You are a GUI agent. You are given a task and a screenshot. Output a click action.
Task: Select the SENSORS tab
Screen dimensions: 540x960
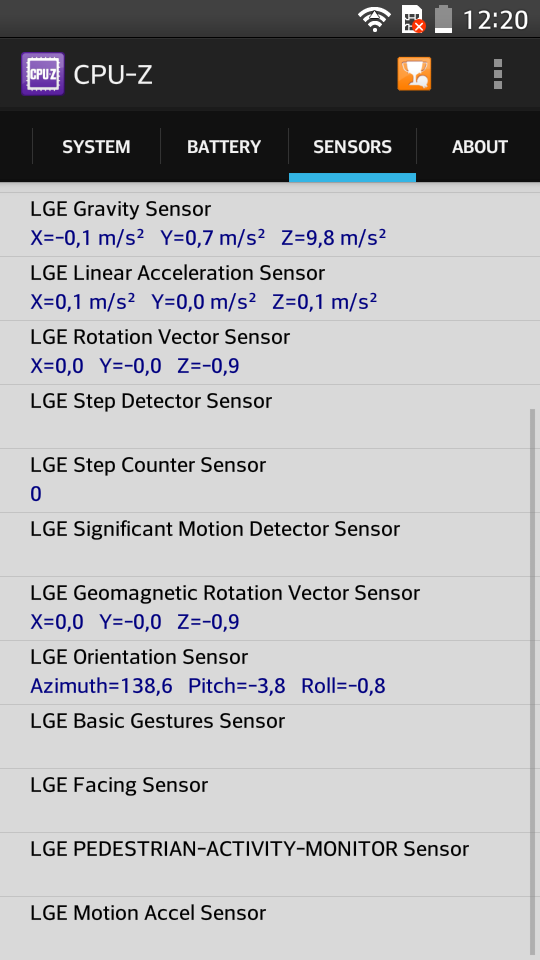pos(353,147)
